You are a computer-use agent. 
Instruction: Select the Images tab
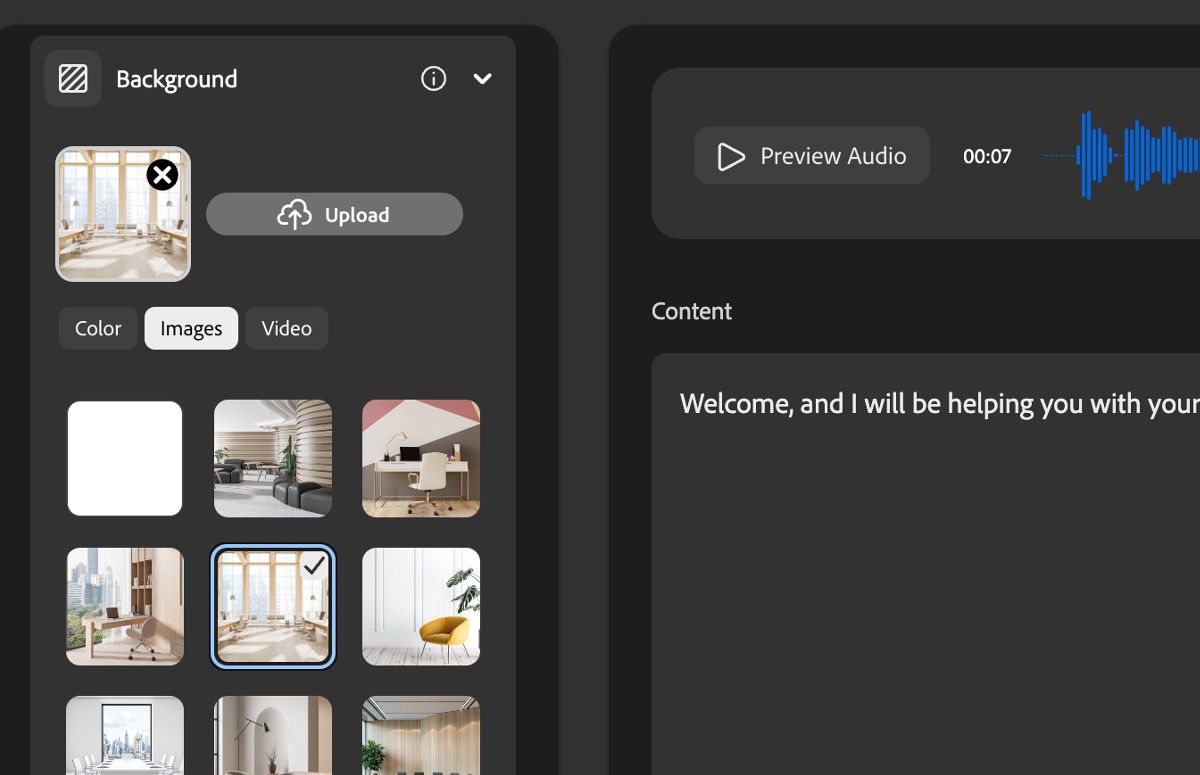pyautogui.click(x=191, y=328)
